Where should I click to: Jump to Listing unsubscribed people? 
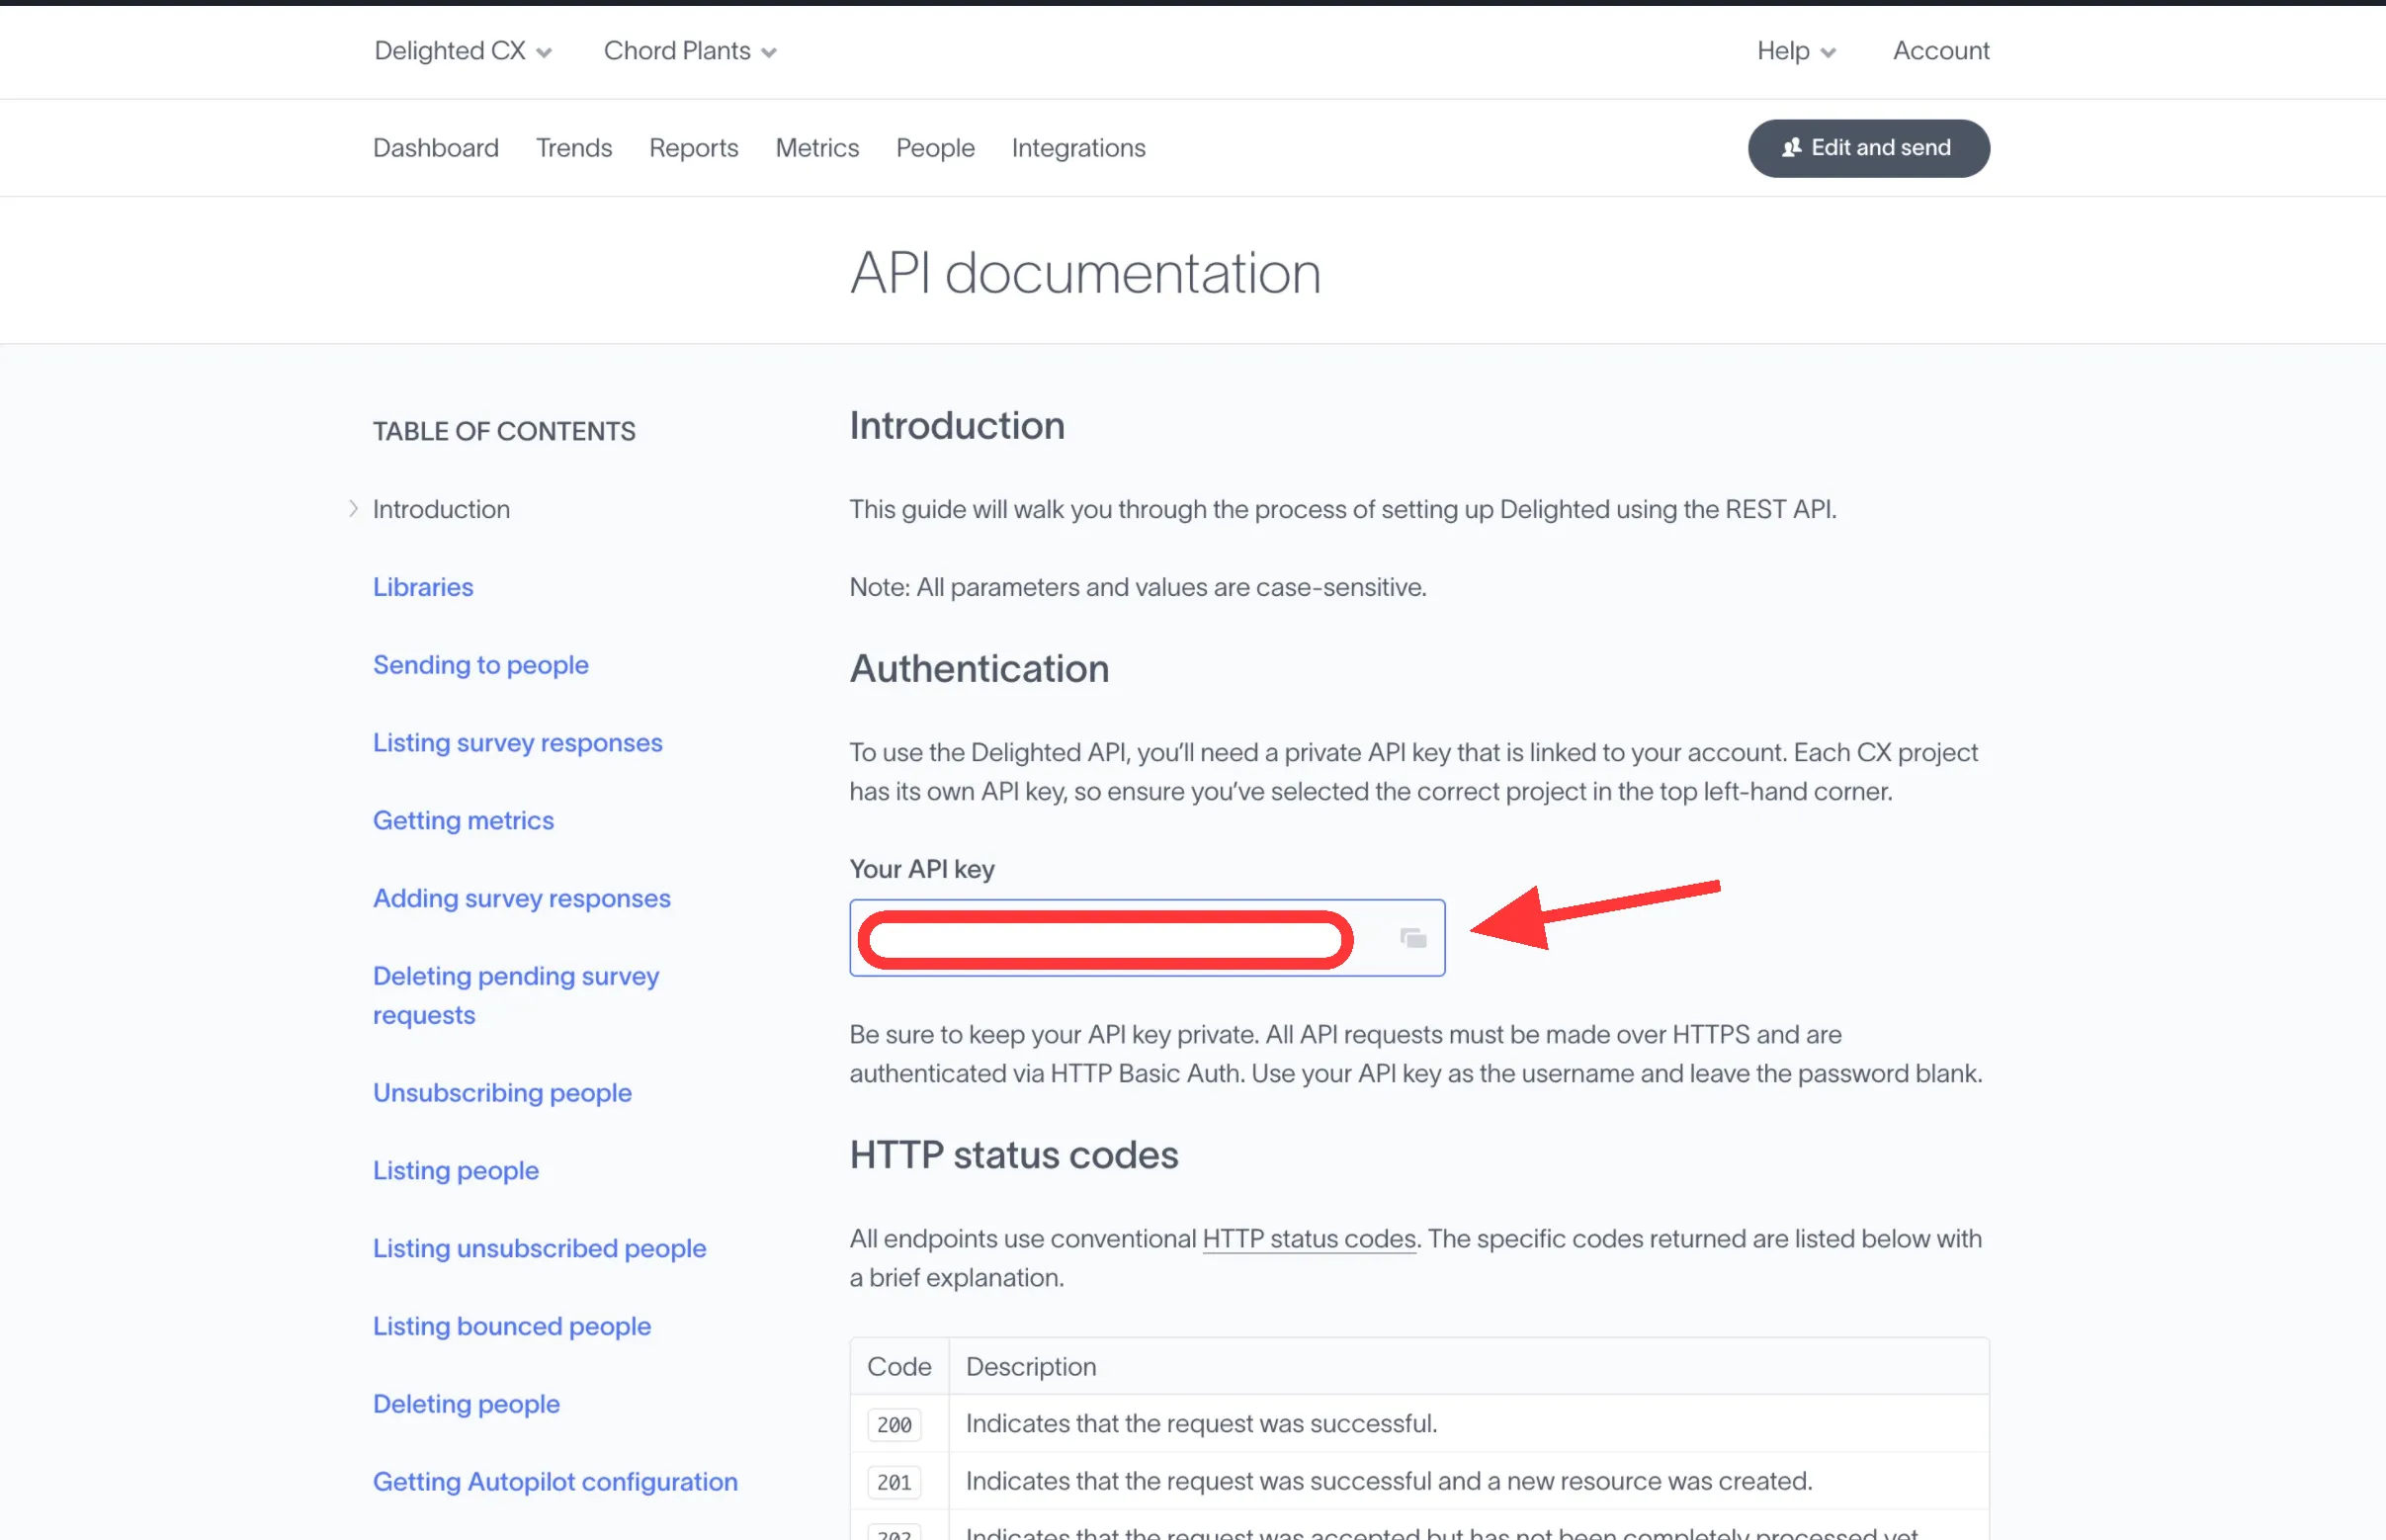pos(540,1248)
